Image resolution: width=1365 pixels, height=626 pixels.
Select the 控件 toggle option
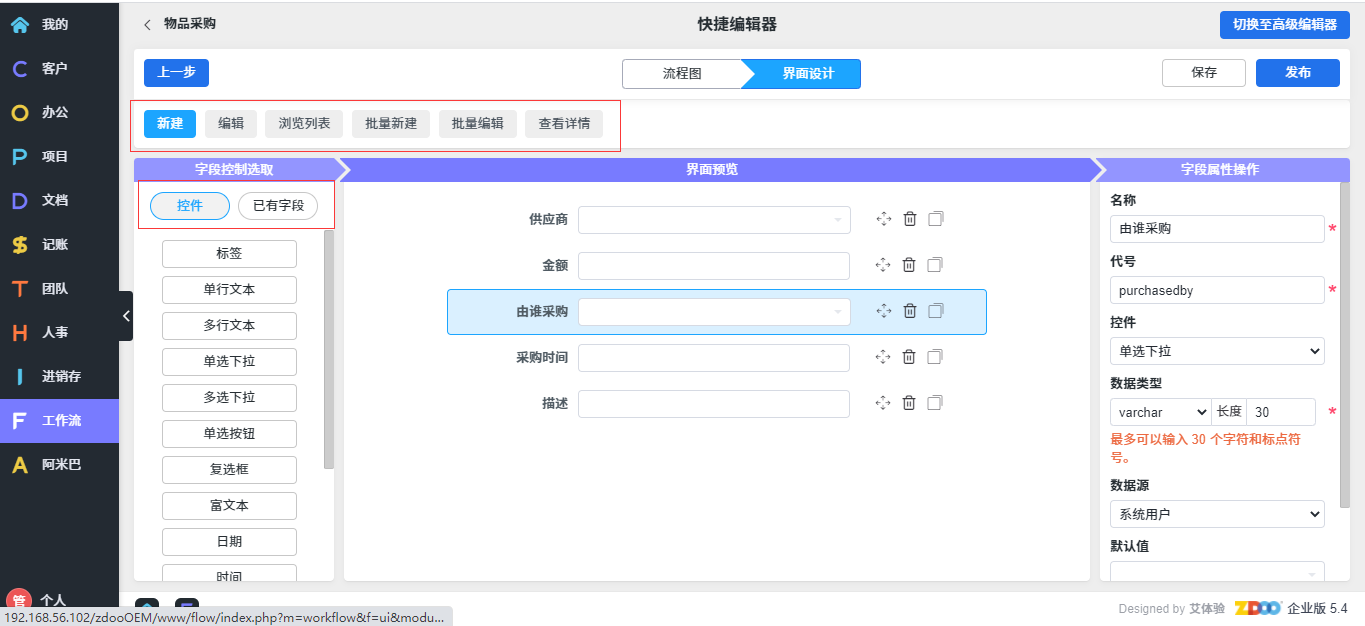(x=190, y=206)
